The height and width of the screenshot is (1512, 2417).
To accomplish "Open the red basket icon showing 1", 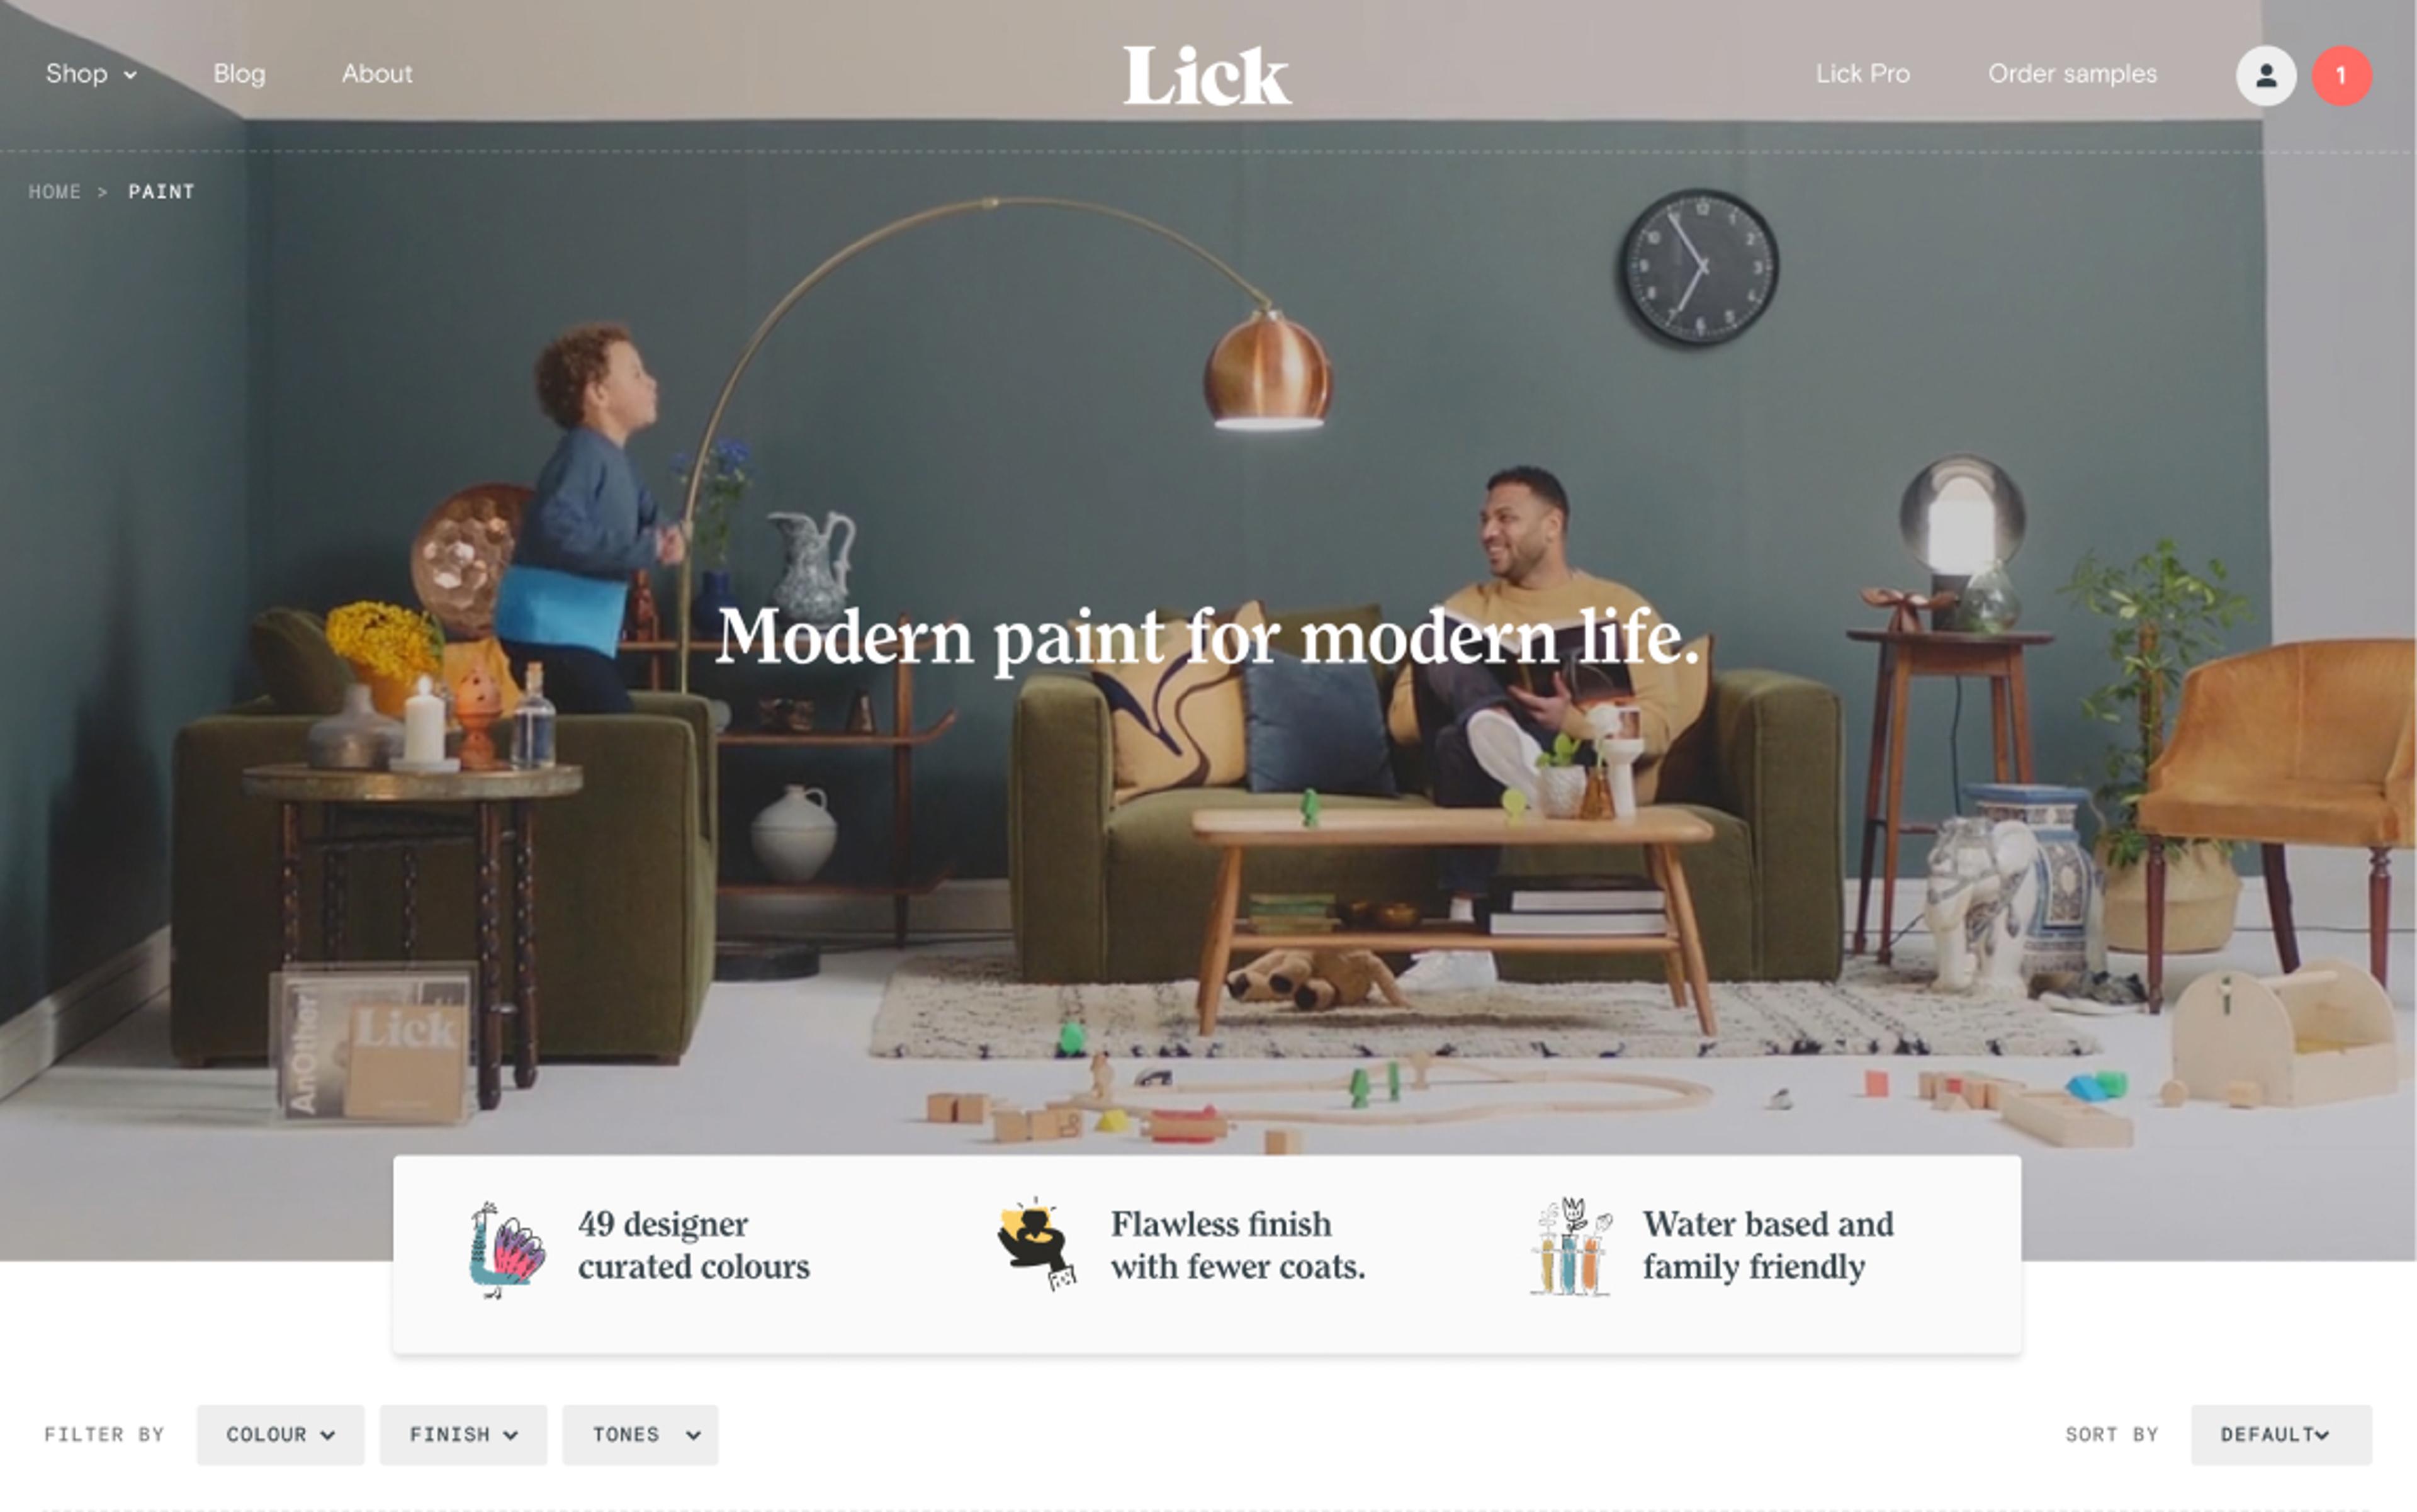I will pyautogui.click(x=2341, y=75).
